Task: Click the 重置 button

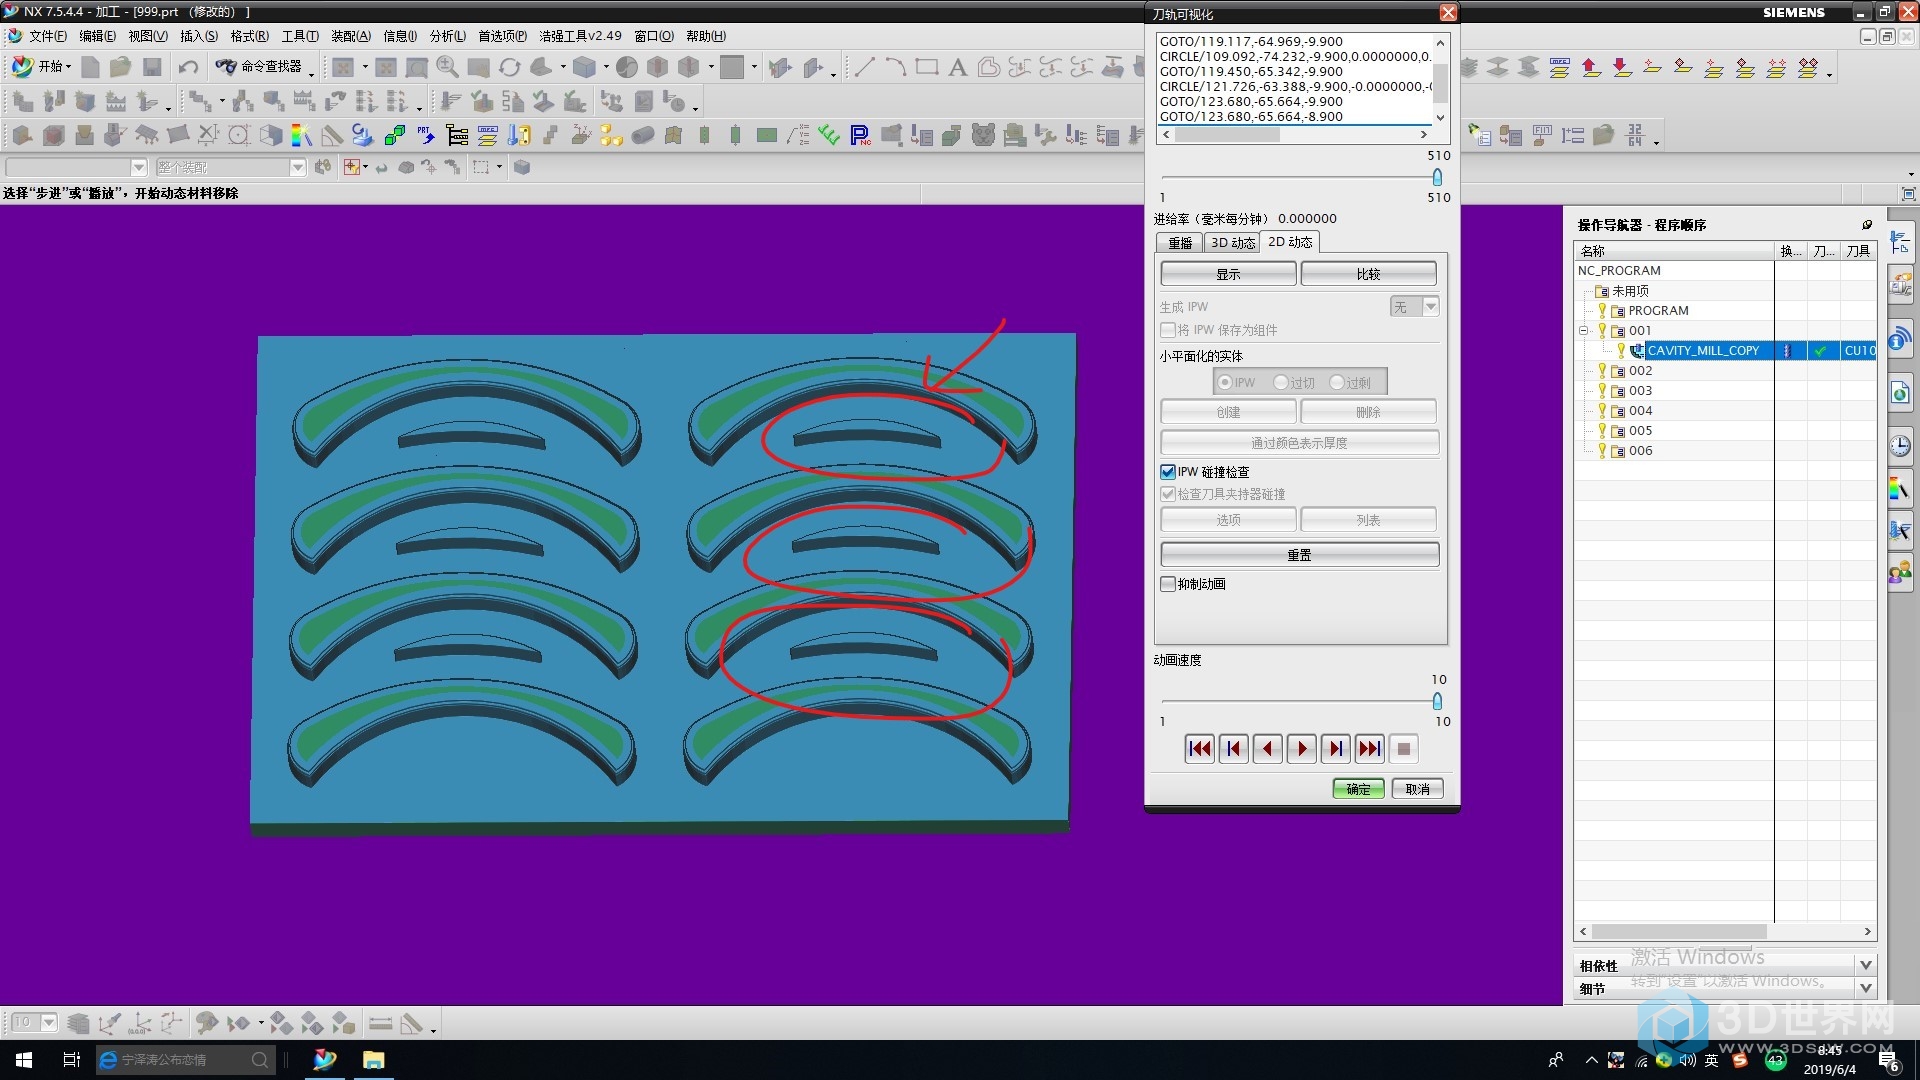Action: pyautogui.click(x=1299, y=555)
